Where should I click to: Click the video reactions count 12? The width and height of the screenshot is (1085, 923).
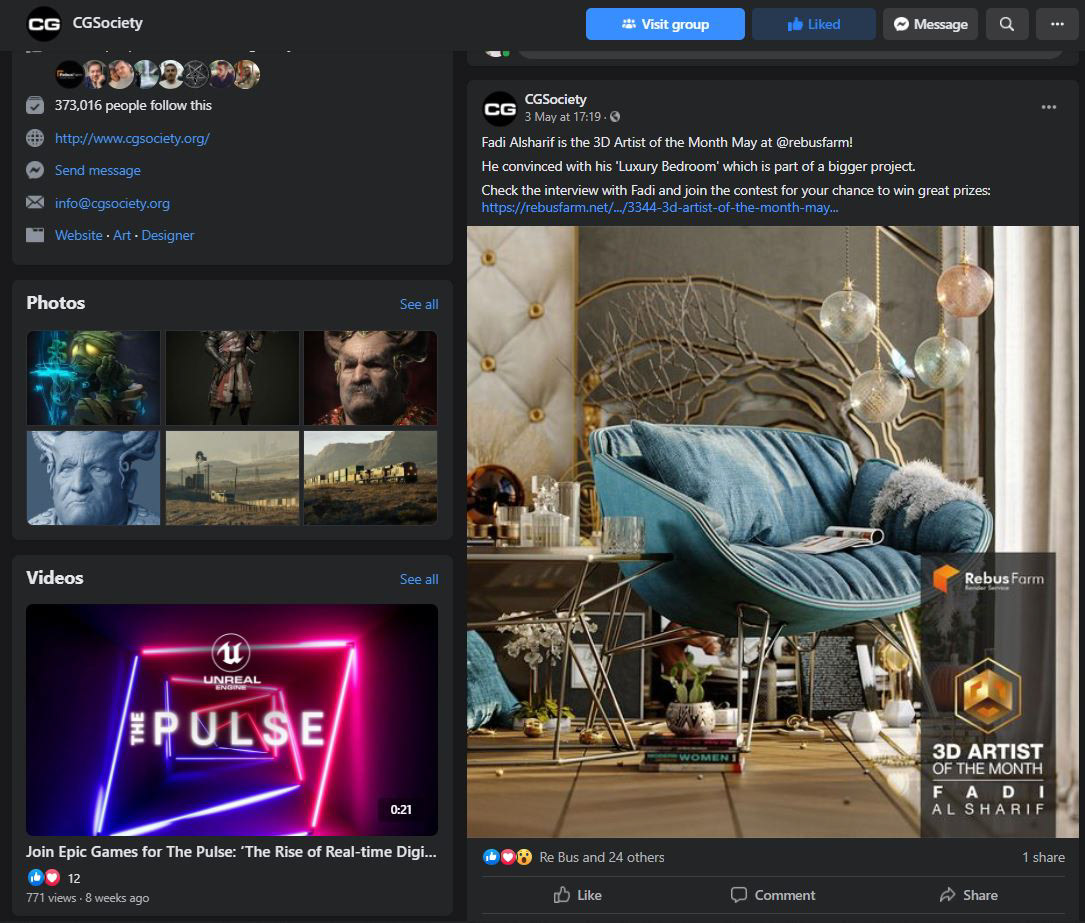pos(73,879)
